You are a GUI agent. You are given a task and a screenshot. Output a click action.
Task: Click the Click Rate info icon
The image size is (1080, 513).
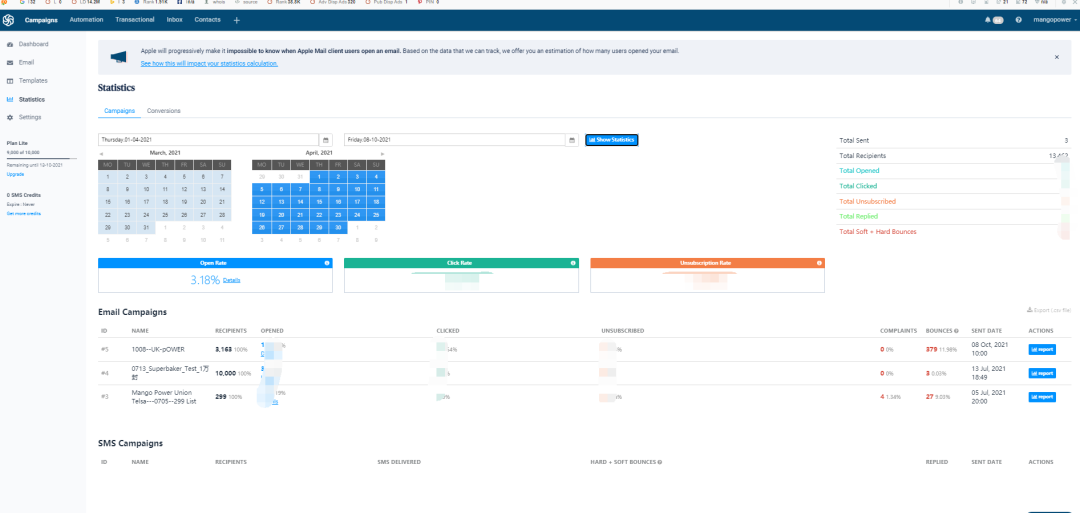click(x=573, y=263)
